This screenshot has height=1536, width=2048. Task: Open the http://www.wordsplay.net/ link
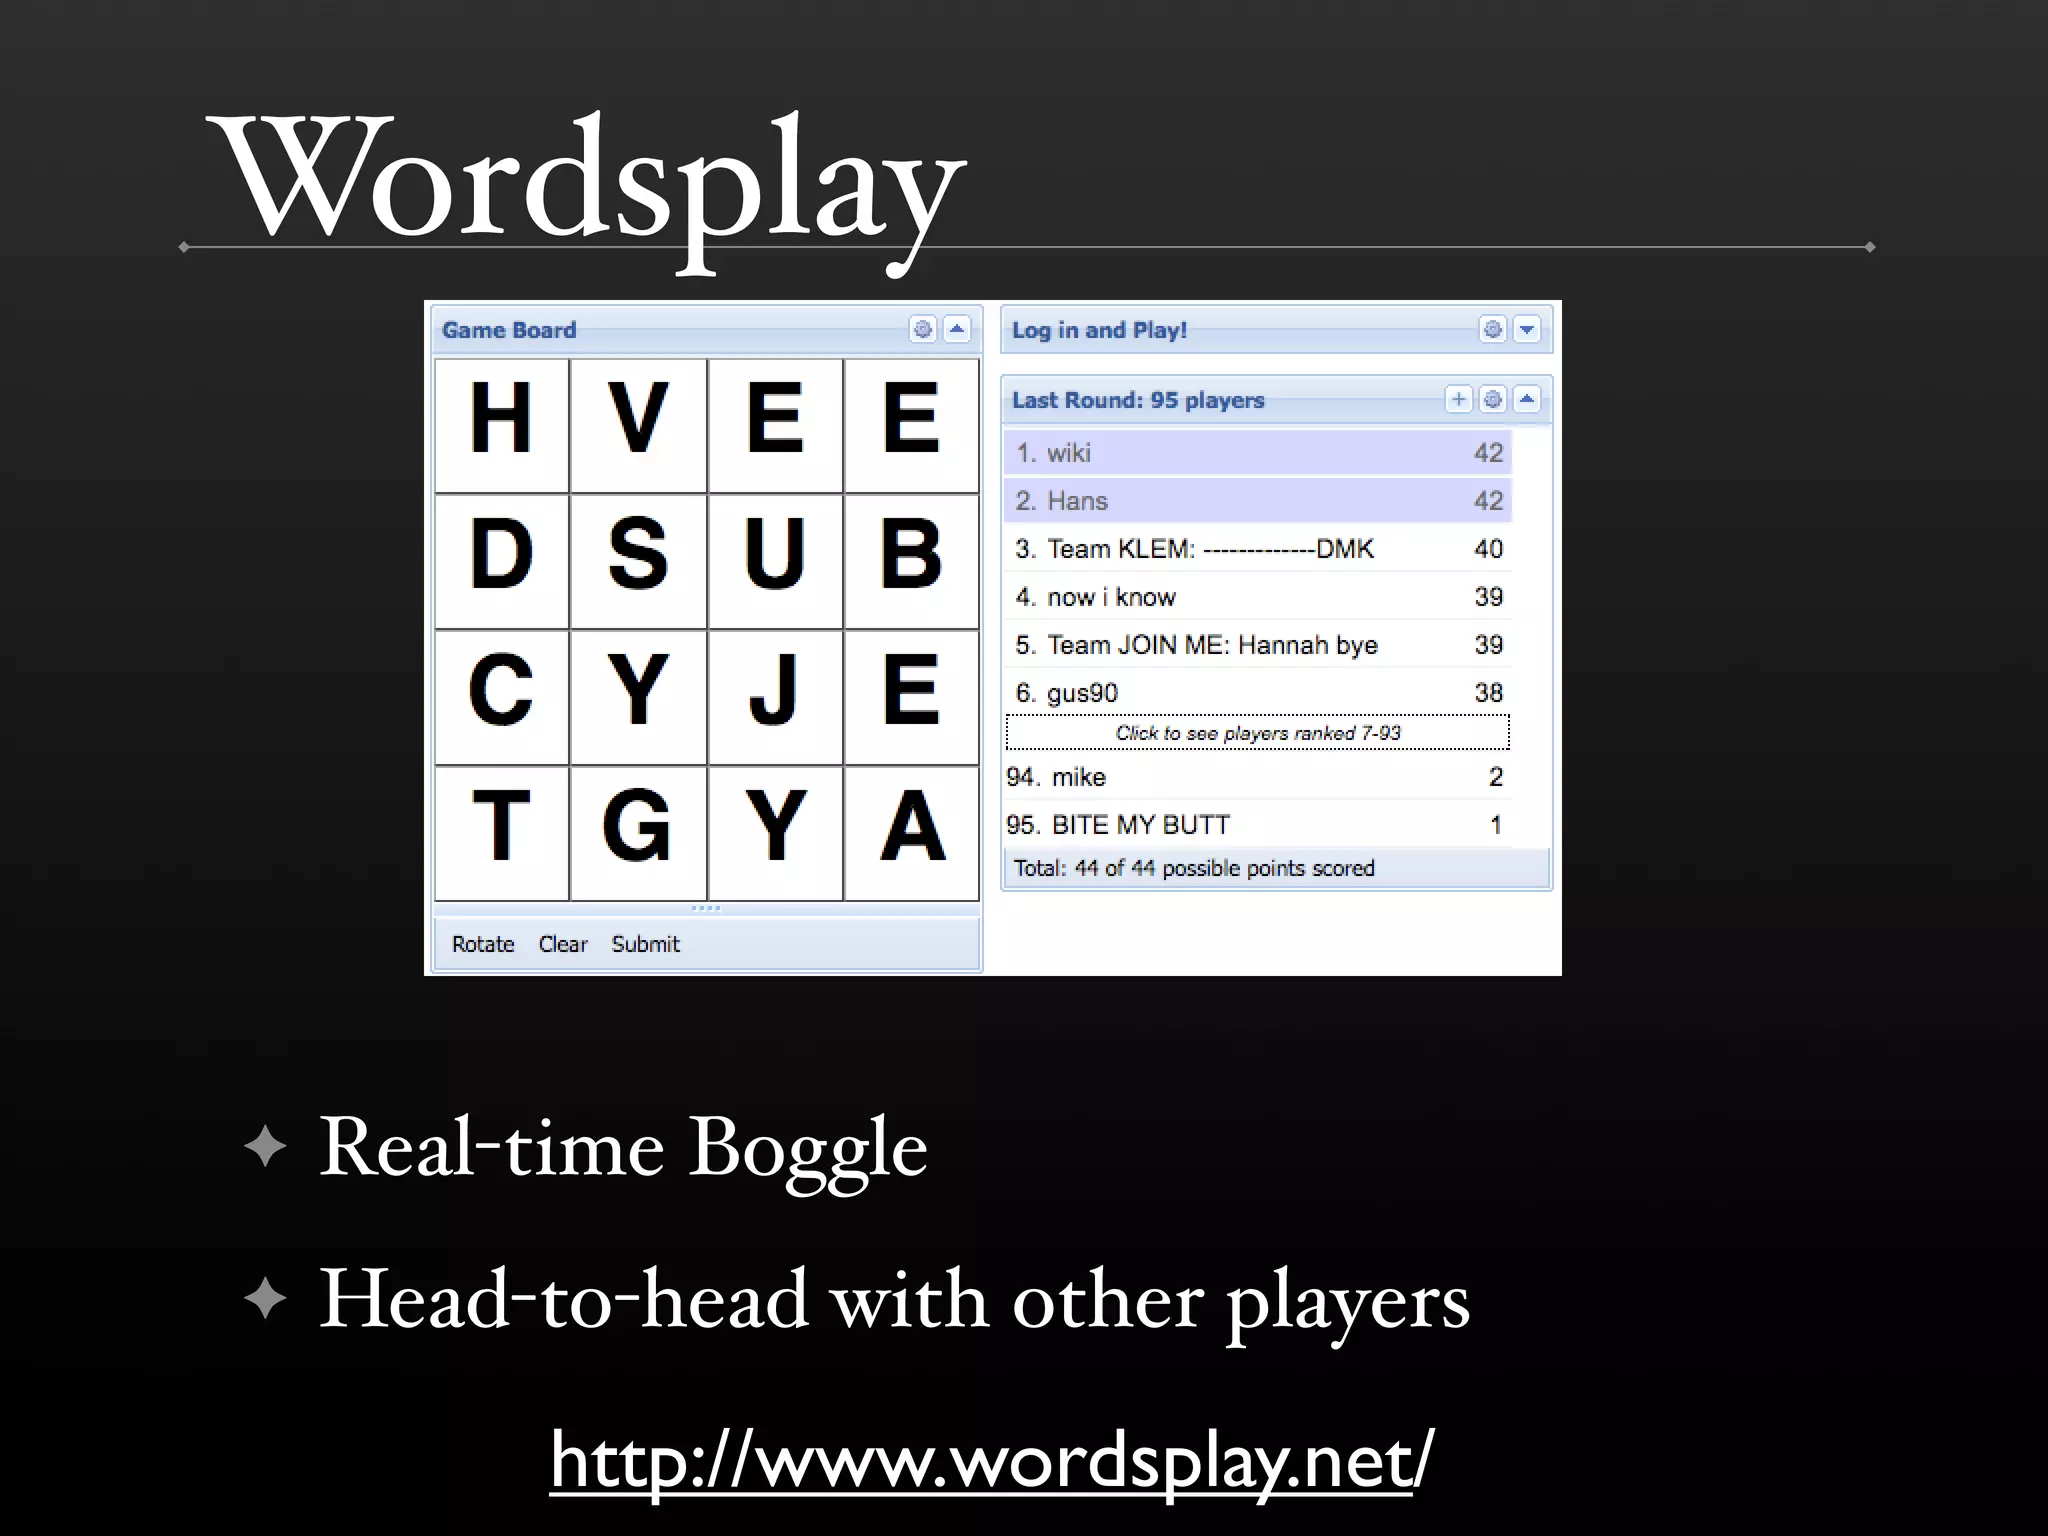[991, 1461]
